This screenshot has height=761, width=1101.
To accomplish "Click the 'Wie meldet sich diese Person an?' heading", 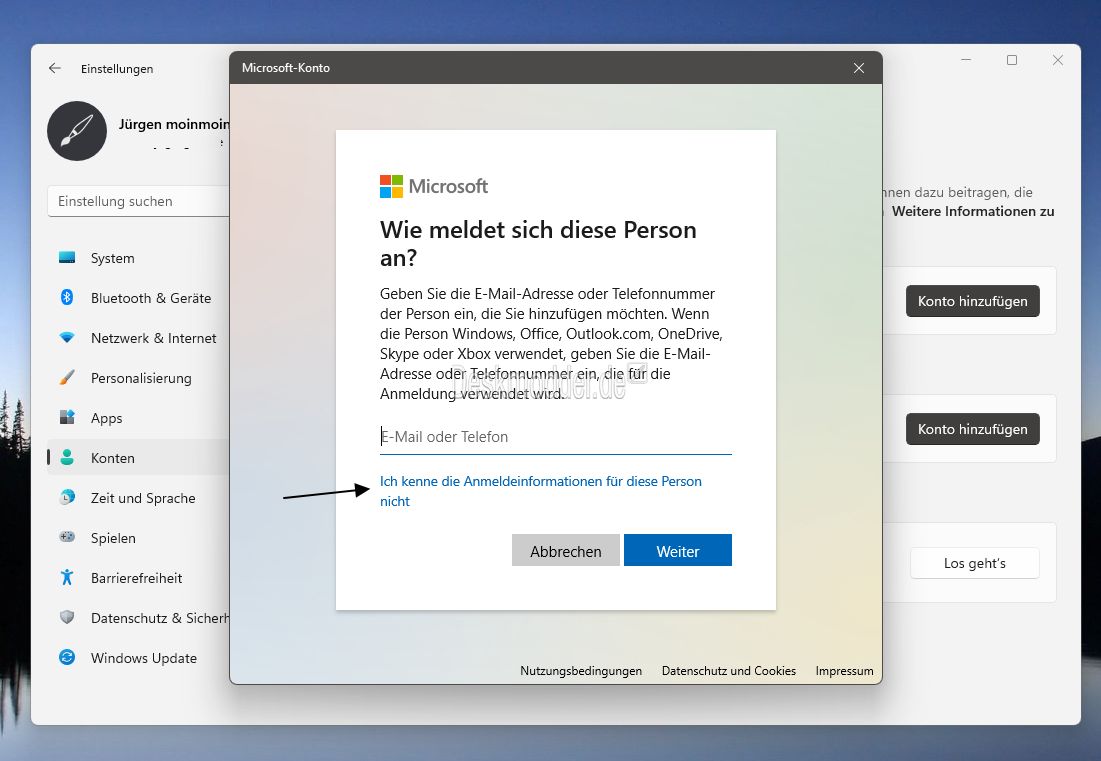I will point(538,244).
